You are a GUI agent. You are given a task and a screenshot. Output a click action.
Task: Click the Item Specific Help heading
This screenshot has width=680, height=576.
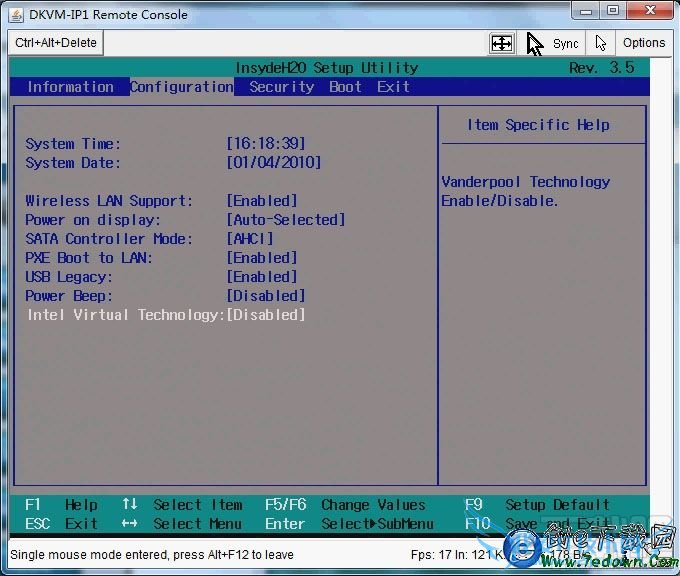coord(538,125)
